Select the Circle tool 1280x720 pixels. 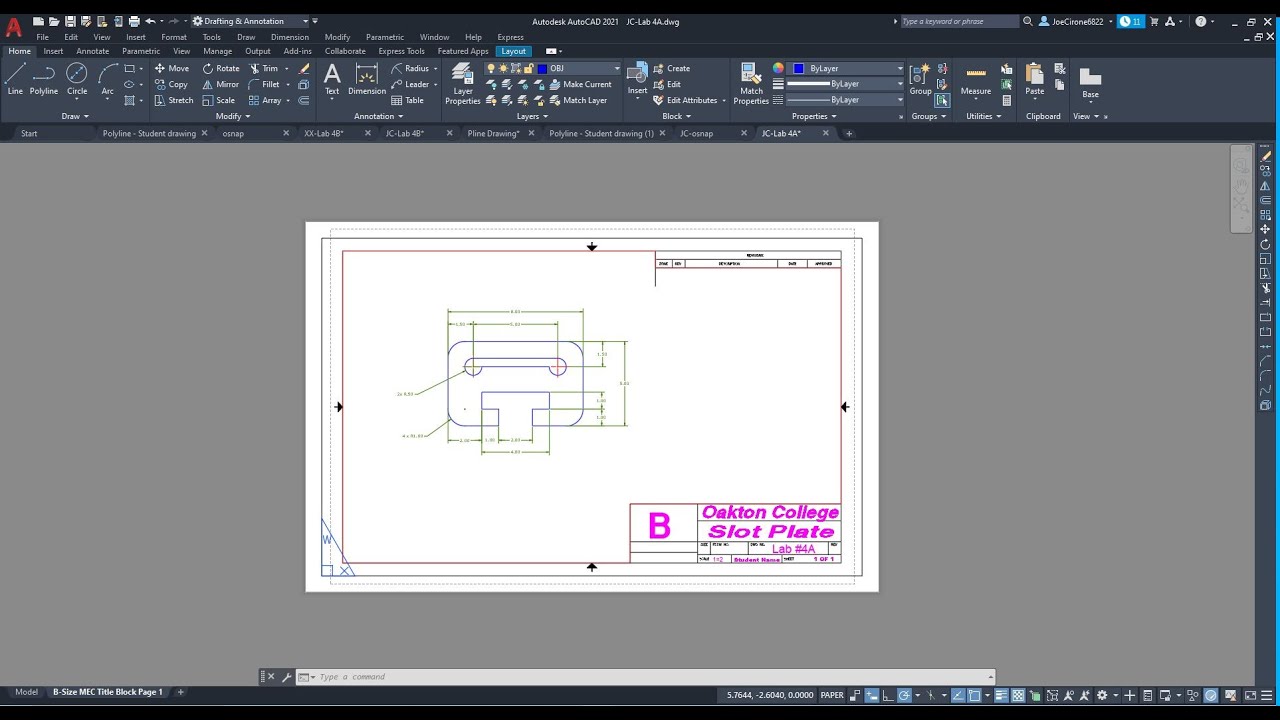tap(77, 79)
